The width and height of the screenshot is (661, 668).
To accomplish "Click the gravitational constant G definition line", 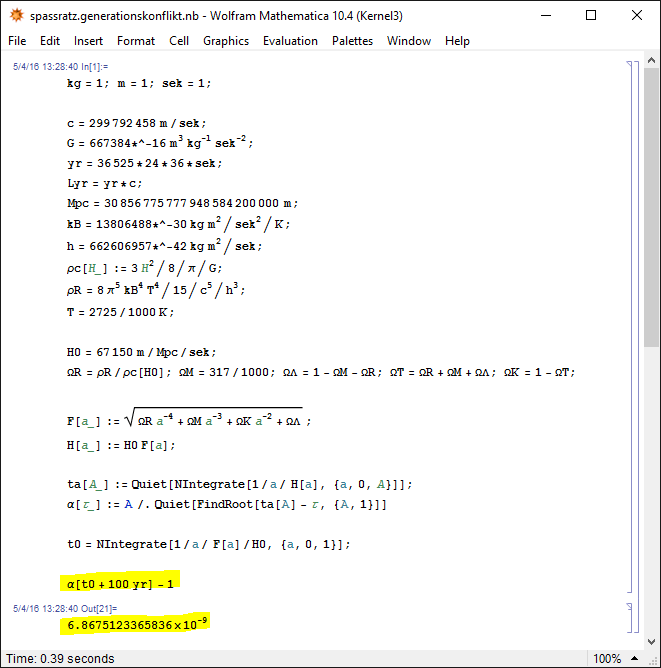I will pos(160,142).
